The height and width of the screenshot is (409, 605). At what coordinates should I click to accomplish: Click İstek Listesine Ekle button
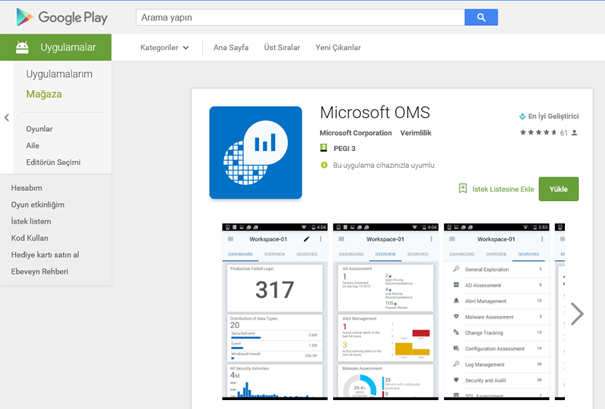point(503,189)
